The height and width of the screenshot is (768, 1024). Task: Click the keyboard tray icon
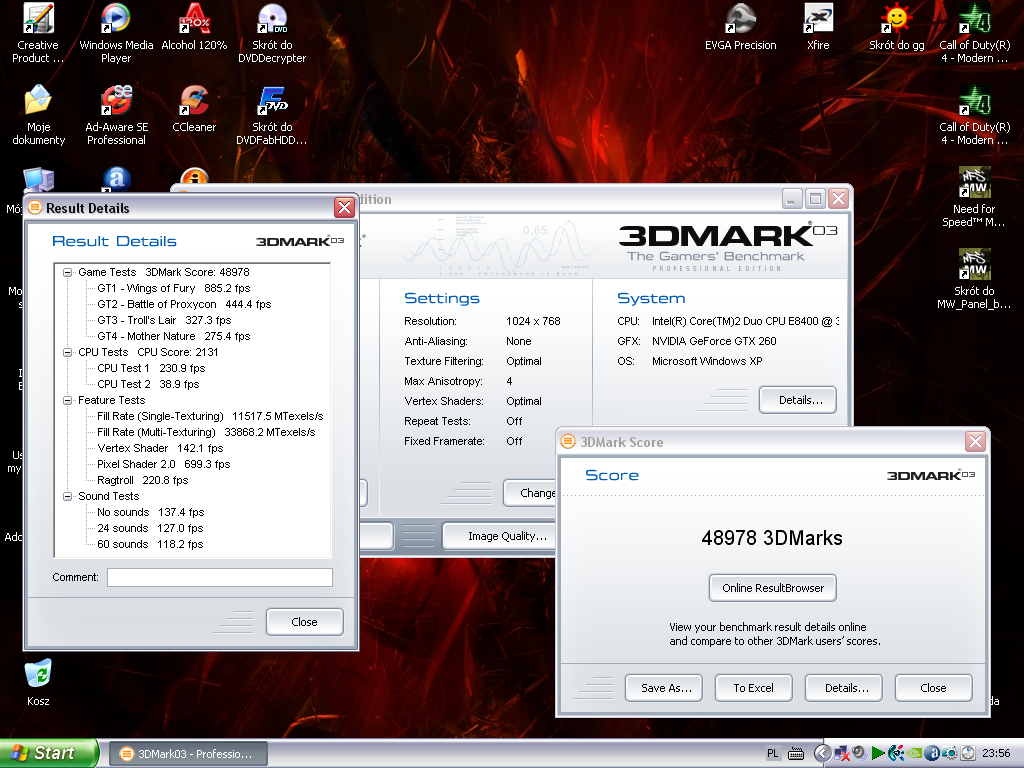pyautogui.click(x=795, y=754)
